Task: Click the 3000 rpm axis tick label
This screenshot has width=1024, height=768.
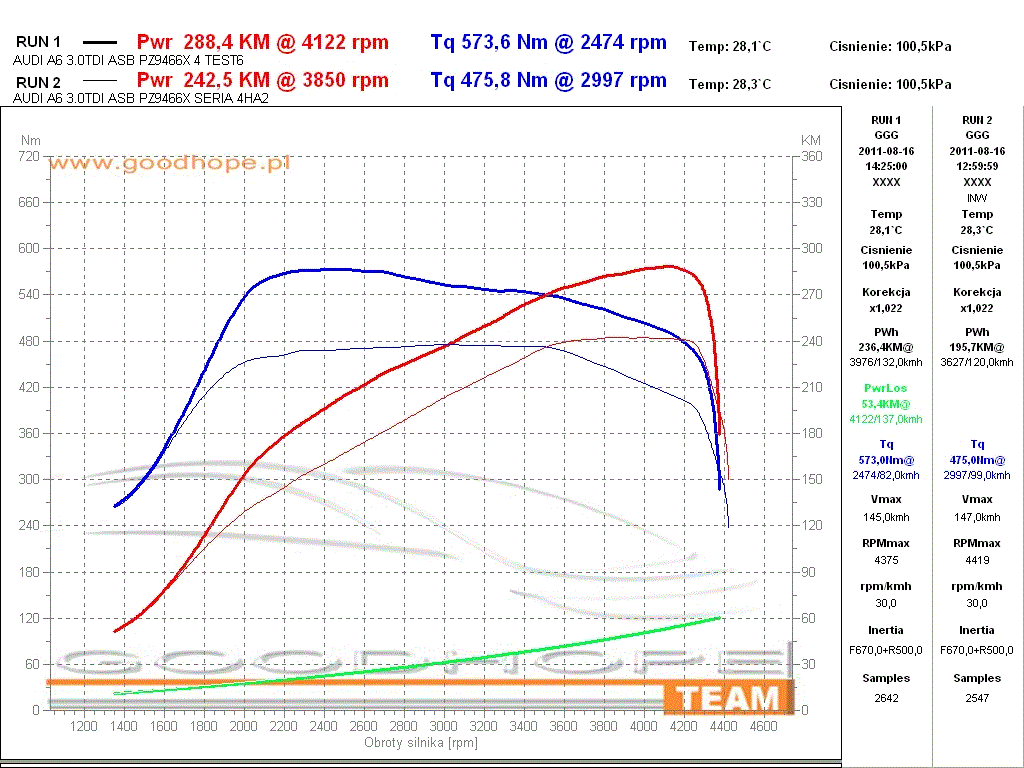Action: click(x=443, y=726)
